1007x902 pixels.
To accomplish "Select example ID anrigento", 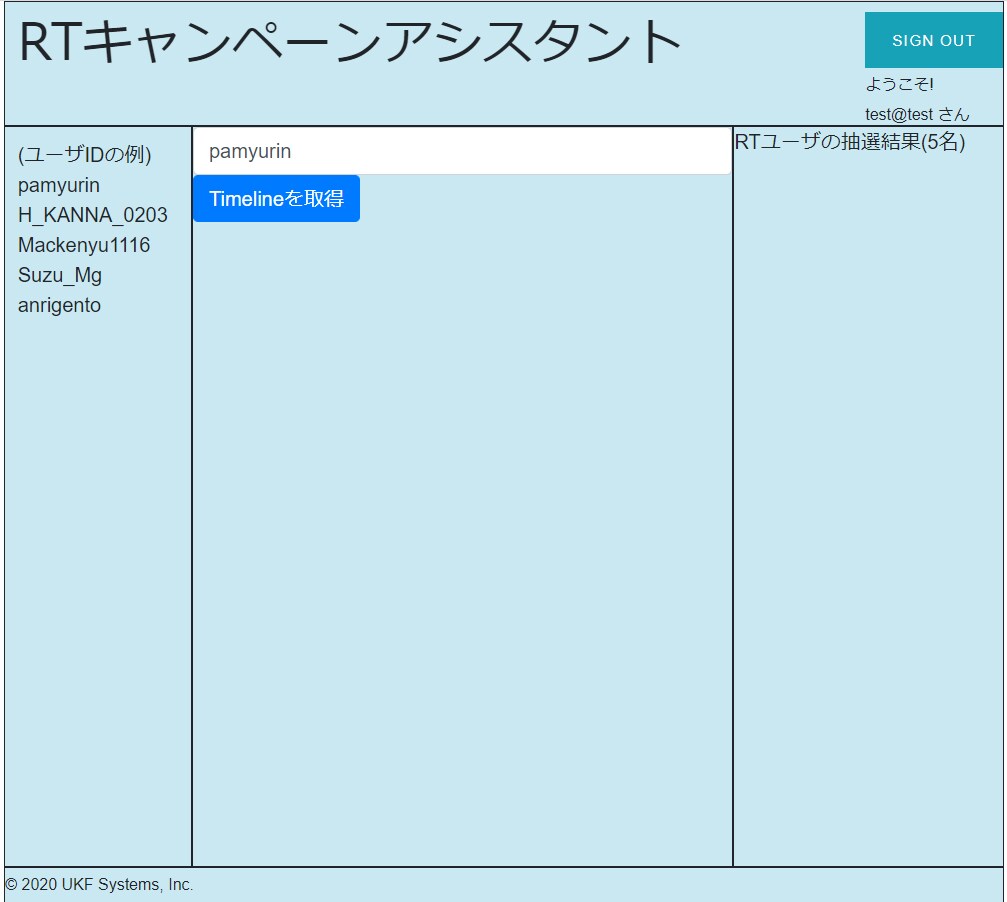I will point(59,306).
